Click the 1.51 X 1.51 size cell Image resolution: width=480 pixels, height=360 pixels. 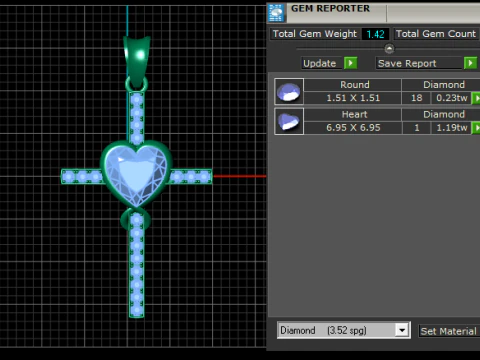(353, 98)
